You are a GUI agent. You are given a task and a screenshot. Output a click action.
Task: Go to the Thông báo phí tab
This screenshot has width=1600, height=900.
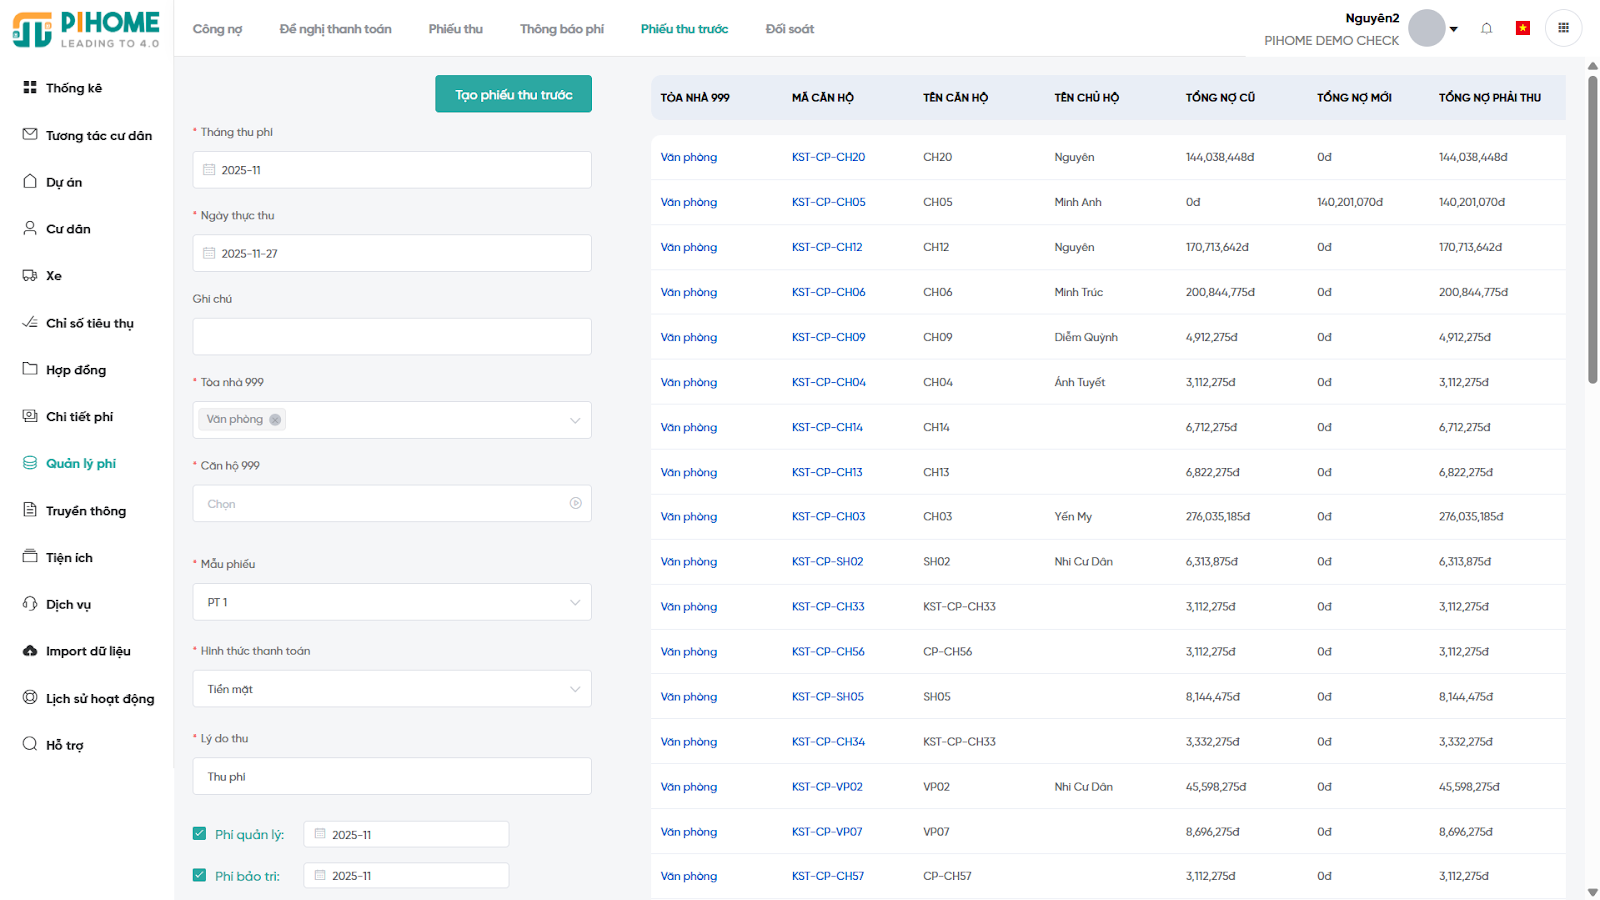(561, 29)
